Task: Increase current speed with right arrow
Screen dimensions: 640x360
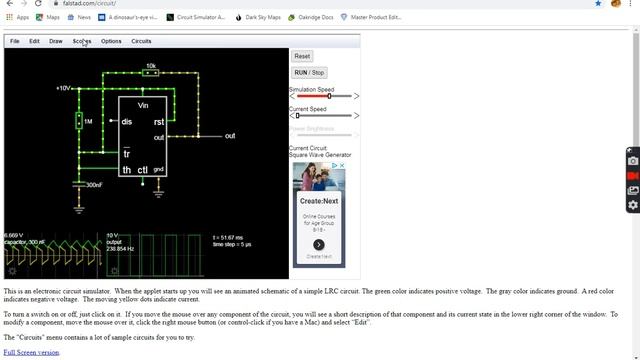Action: 356,116
